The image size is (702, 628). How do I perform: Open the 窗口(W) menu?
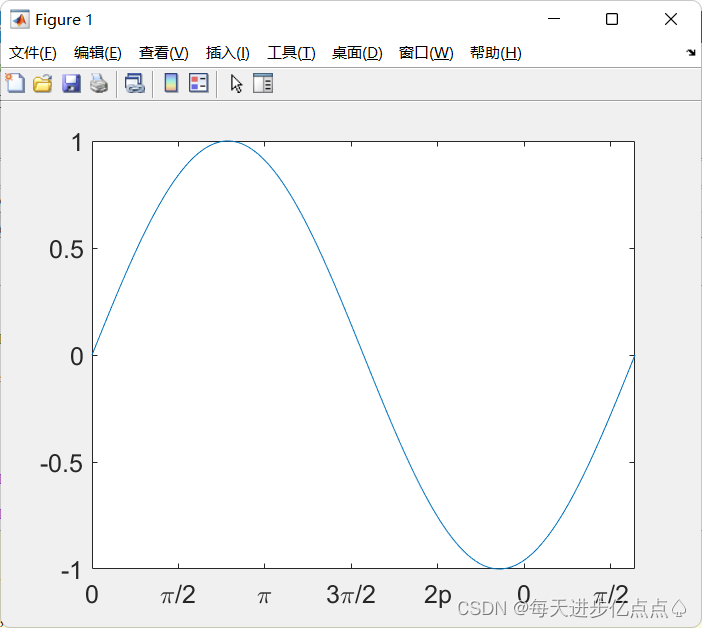(426, 53)
